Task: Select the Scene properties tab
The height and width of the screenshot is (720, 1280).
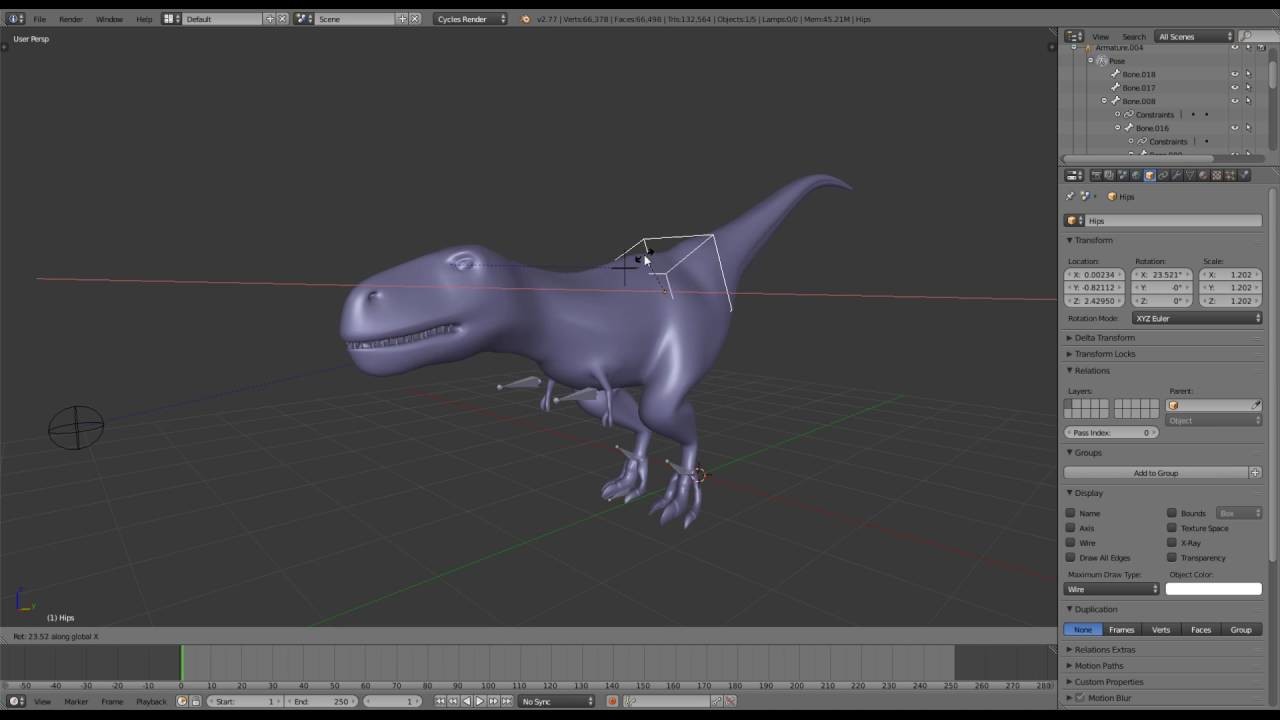Action: [x=1123, y=175]
